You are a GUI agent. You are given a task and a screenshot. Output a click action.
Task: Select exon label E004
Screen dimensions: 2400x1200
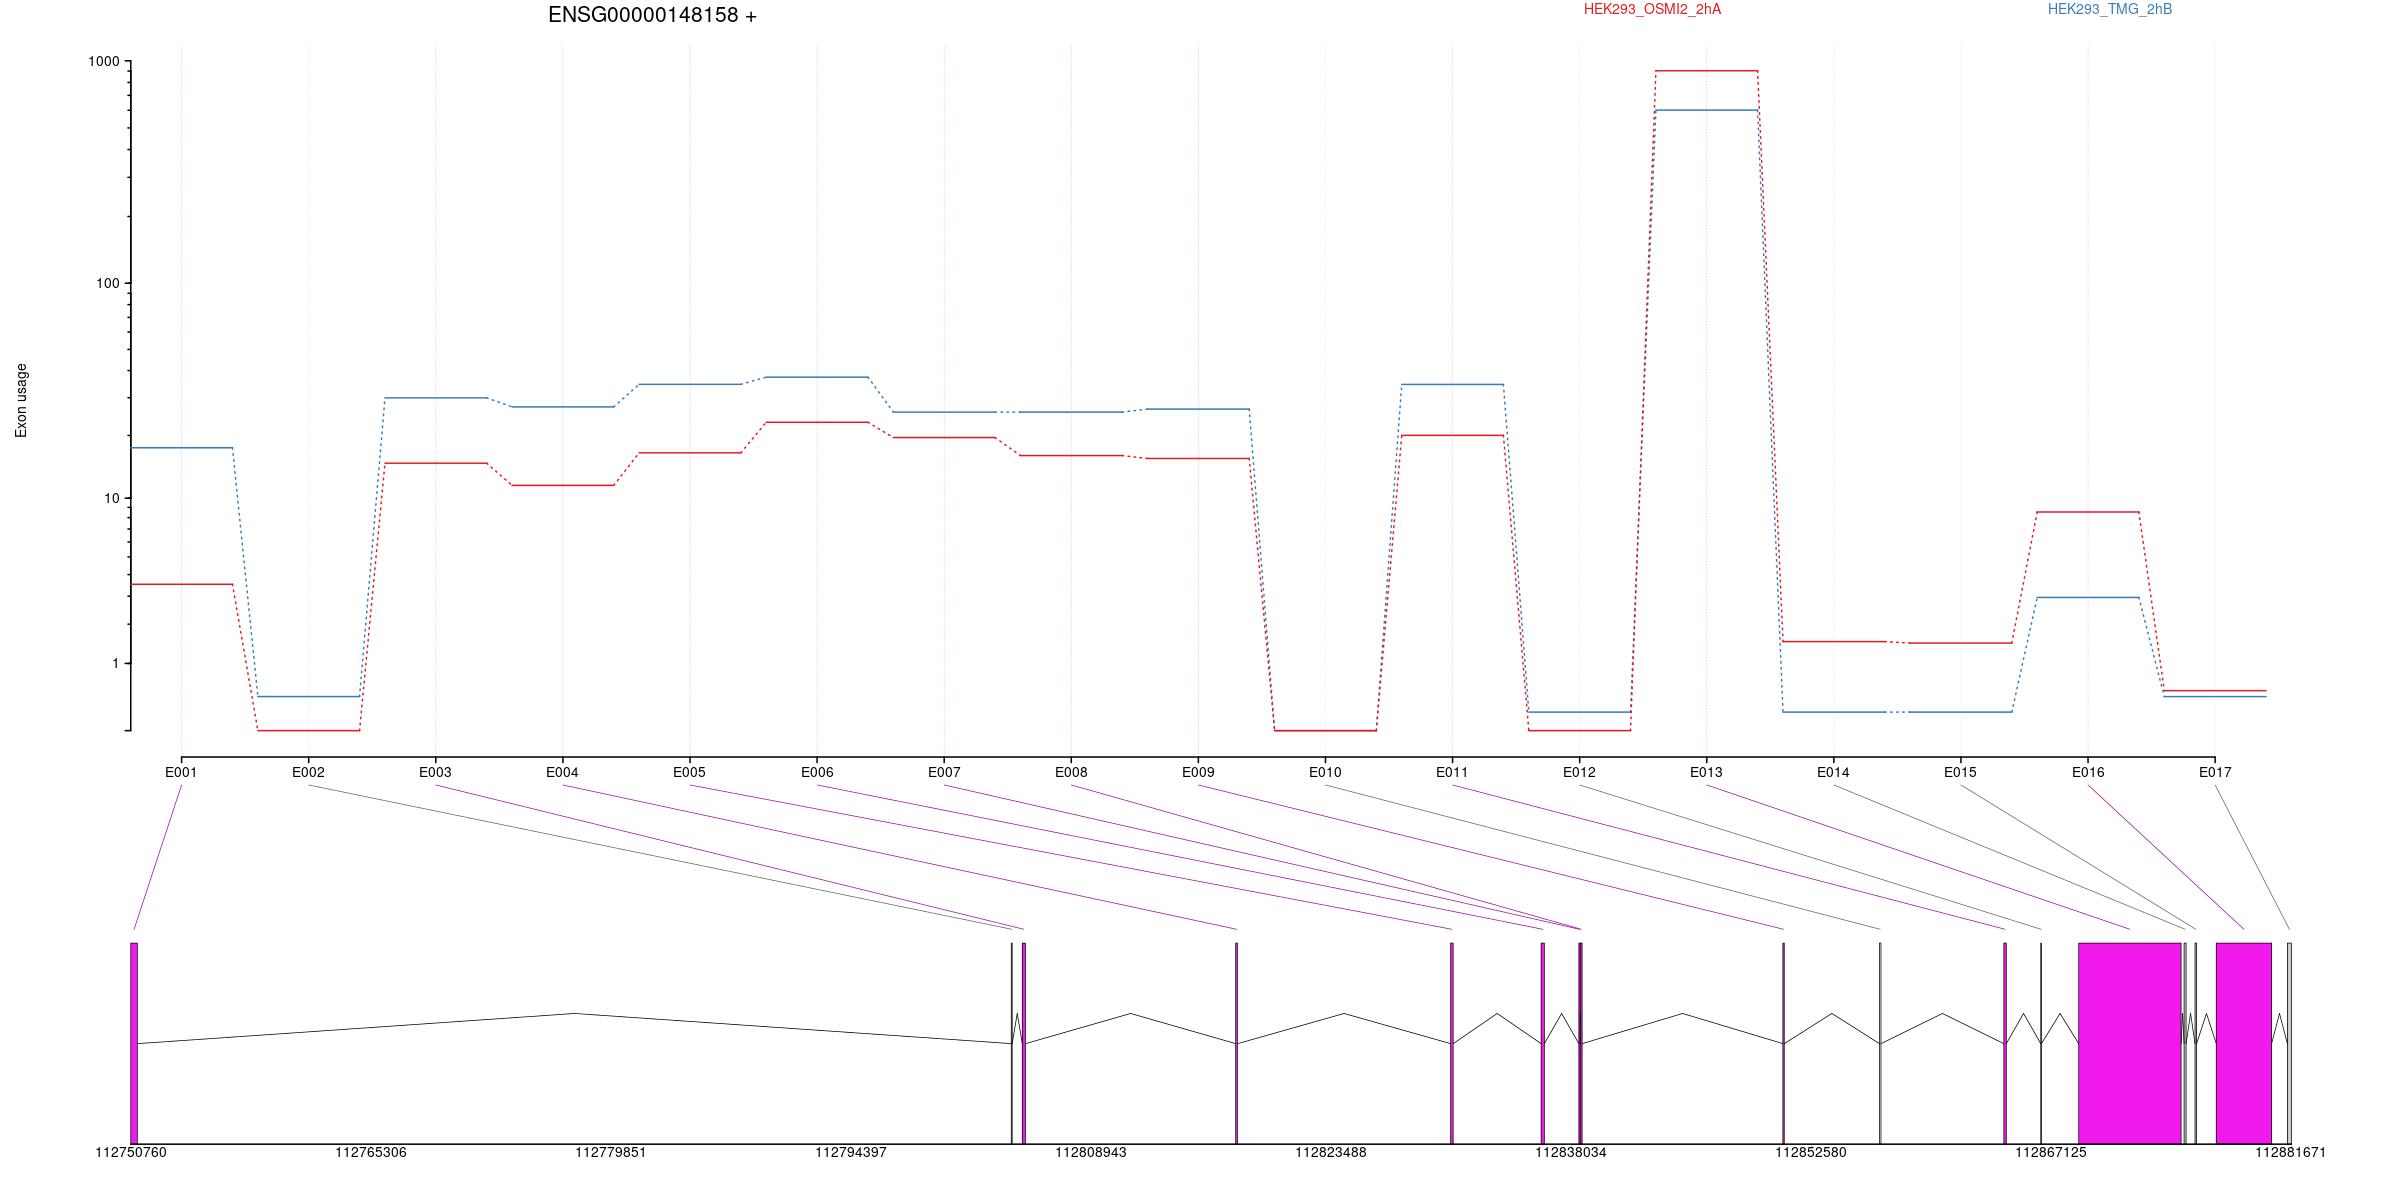[x=562, y=772]
